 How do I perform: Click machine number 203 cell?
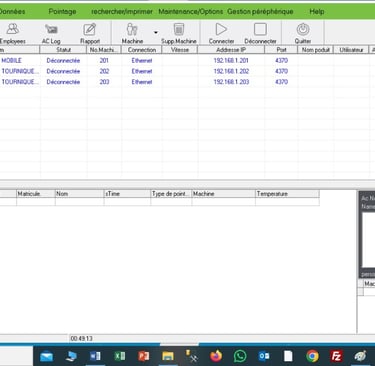(x=104, y=82)
